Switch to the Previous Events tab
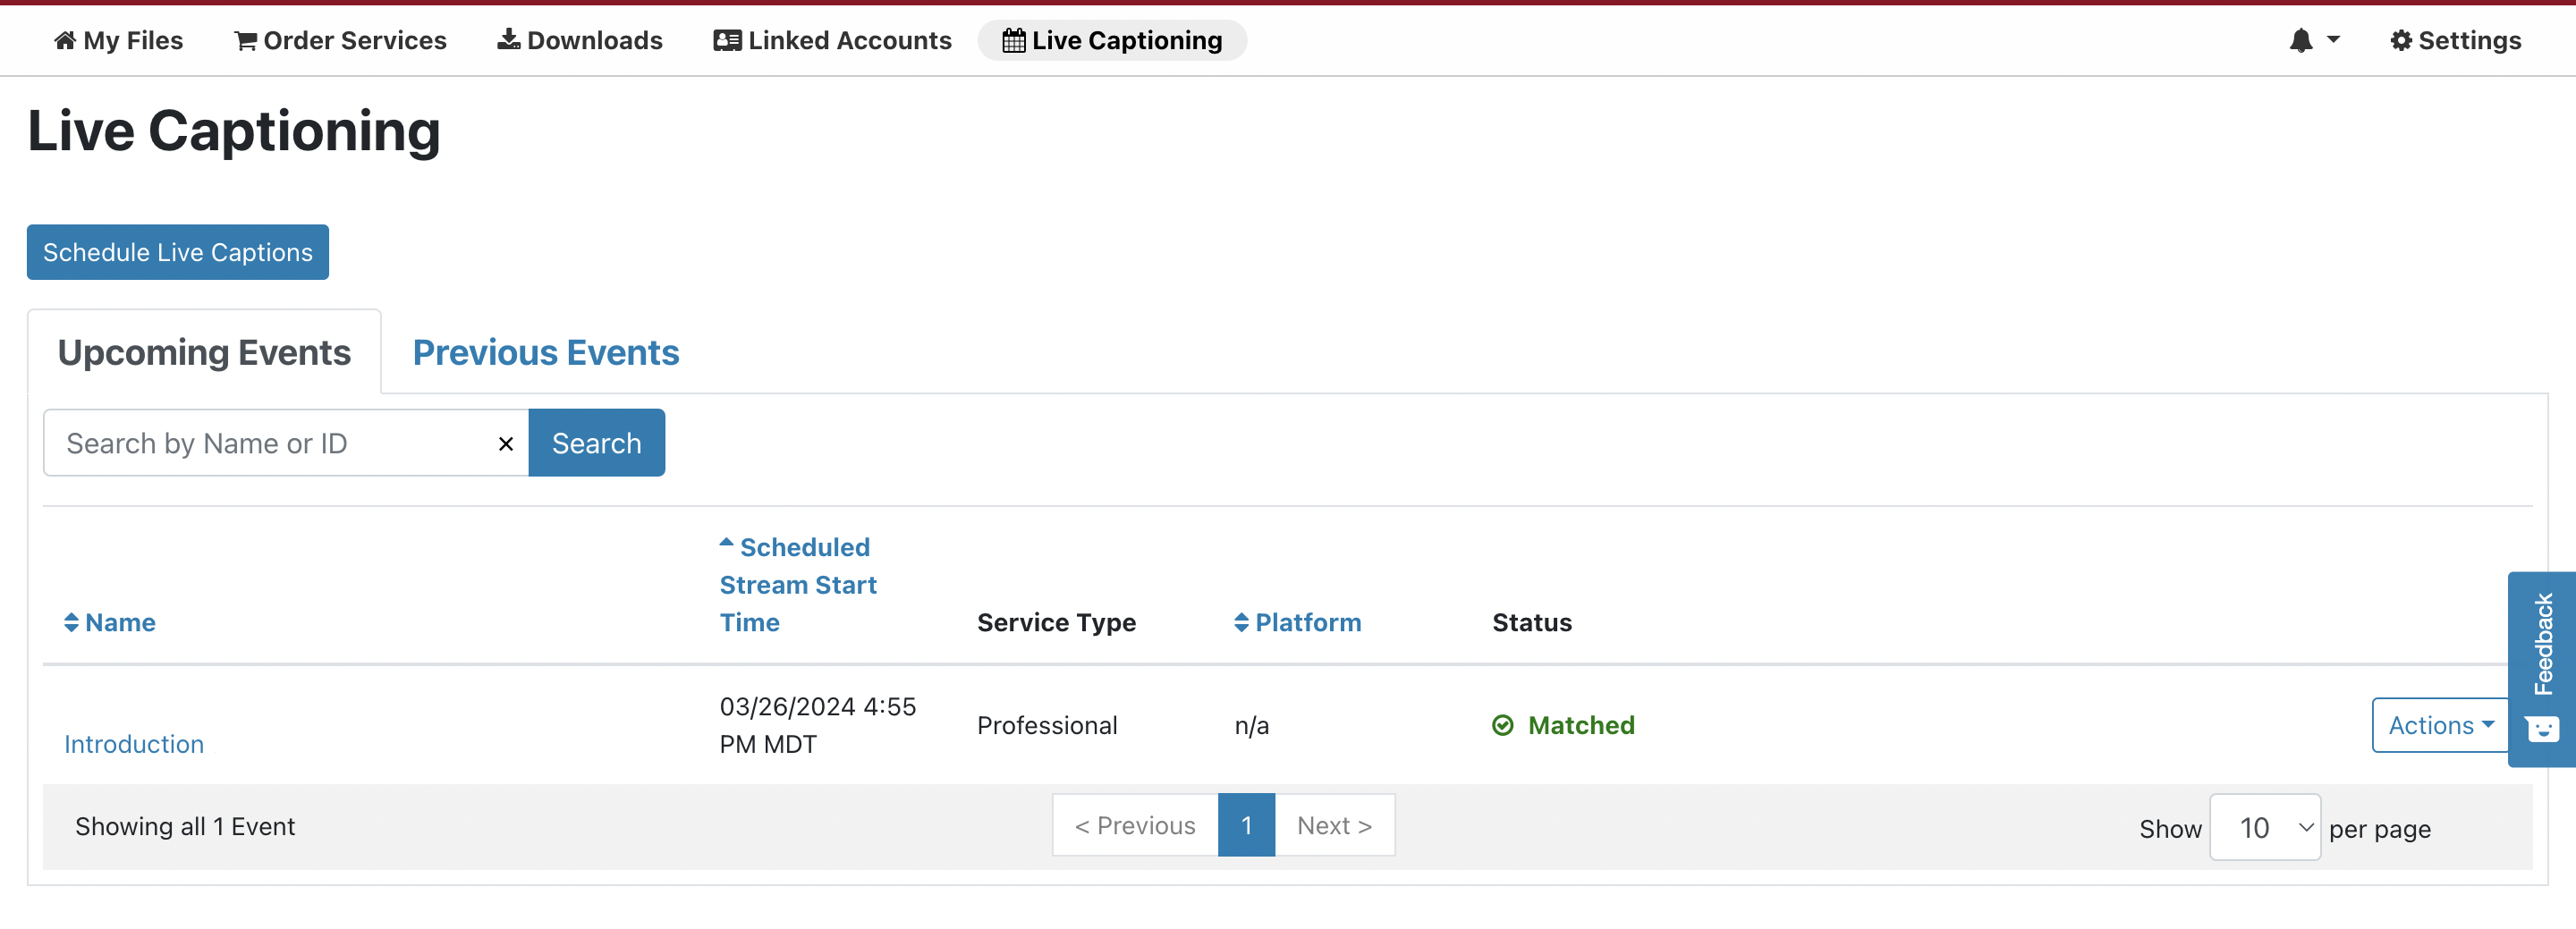The height and width of the screenshot is (929, 2576). click(x=545, y=352)
